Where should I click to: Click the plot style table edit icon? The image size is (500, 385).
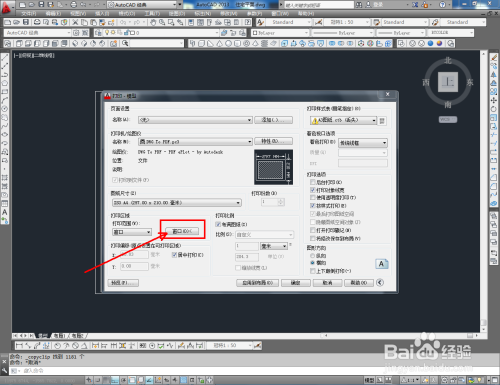tap(382, 120)
